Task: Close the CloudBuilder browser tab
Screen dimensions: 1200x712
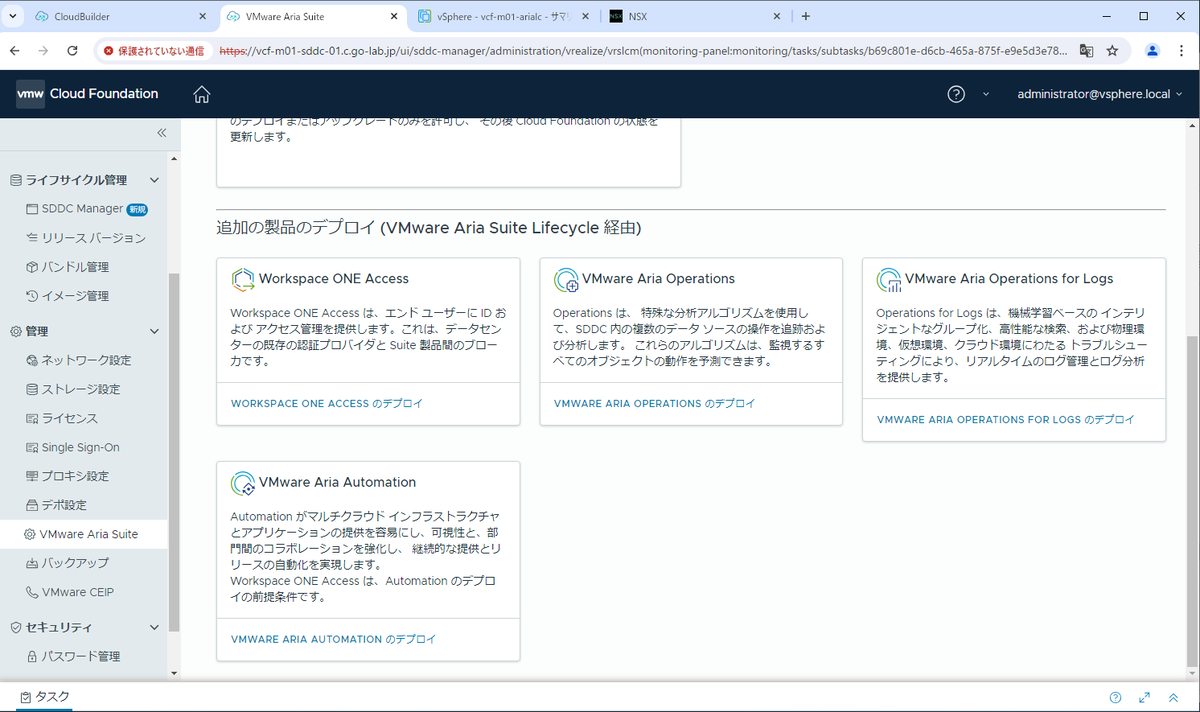Action: click(202, 17)
